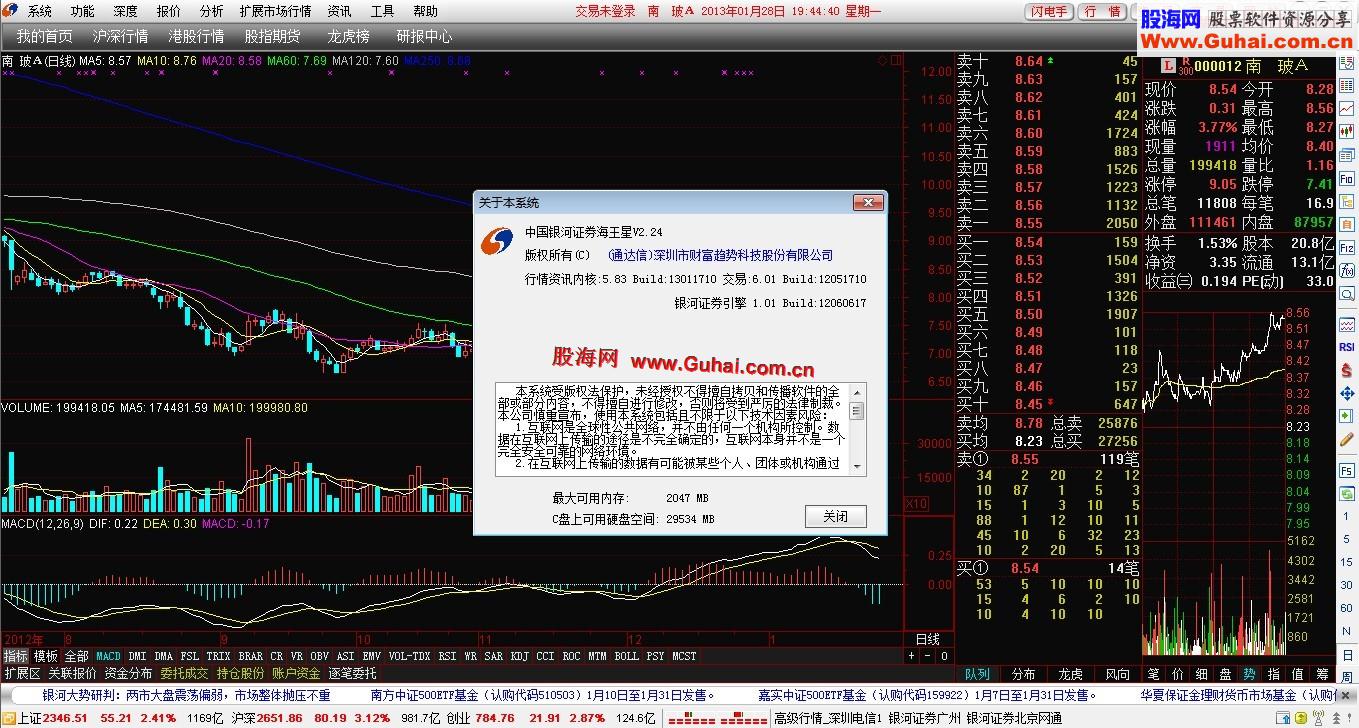Click the signal antenna icon in status bar
Viewport: 1359px width, 728px height.
pyautogui.click(x=1318, y=717)
